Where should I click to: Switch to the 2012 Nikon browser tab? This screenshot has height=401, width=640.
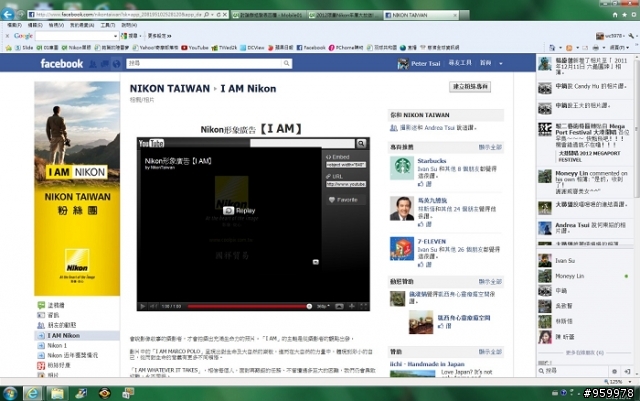coord(345,15)
